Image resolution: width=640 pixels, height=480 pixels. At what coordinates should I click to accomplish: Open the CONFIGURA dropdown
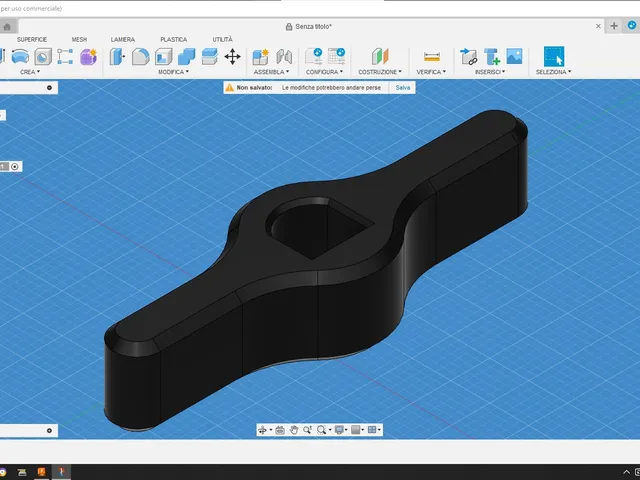point(324,72)
